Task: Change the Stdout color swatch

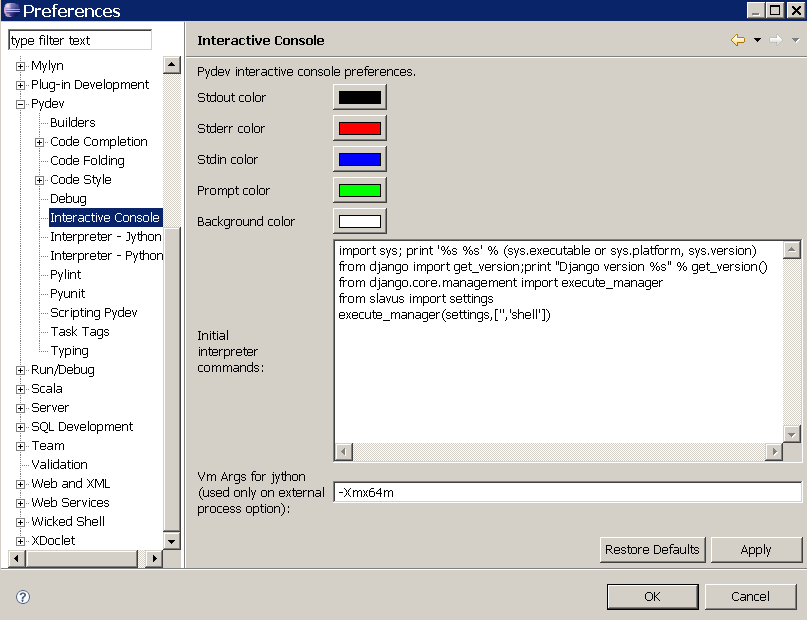Action: (359, 98)
